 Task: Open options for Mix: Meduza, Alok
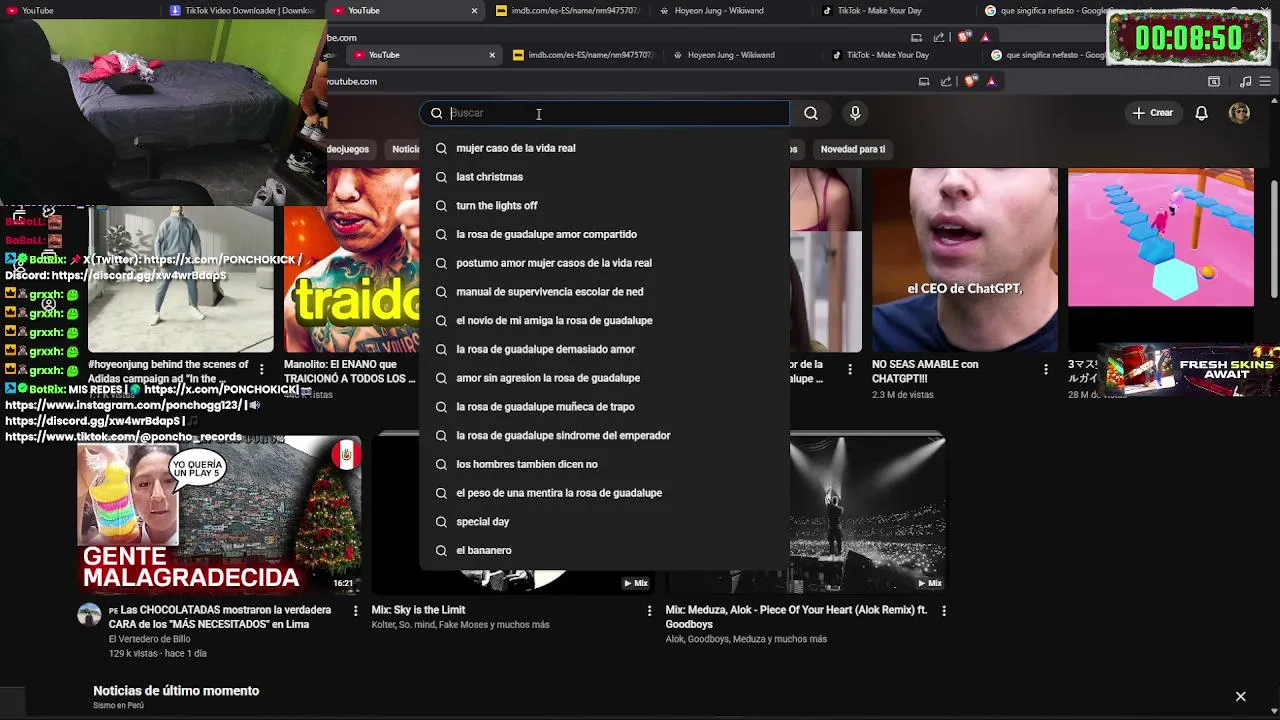943,610
